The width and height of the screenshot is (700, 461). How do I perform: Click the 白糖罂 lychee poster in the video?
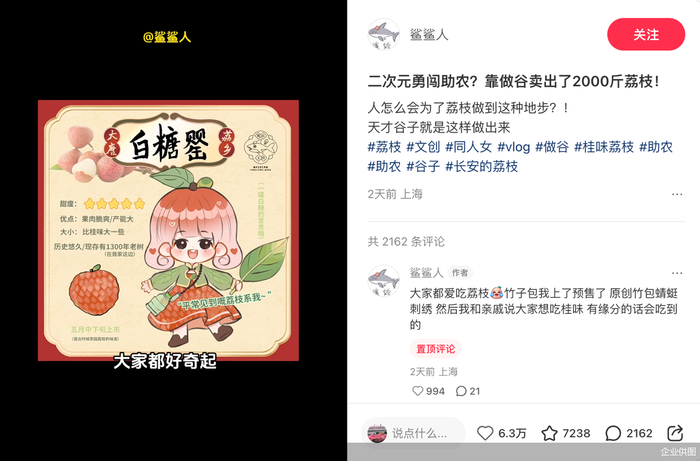168,230
